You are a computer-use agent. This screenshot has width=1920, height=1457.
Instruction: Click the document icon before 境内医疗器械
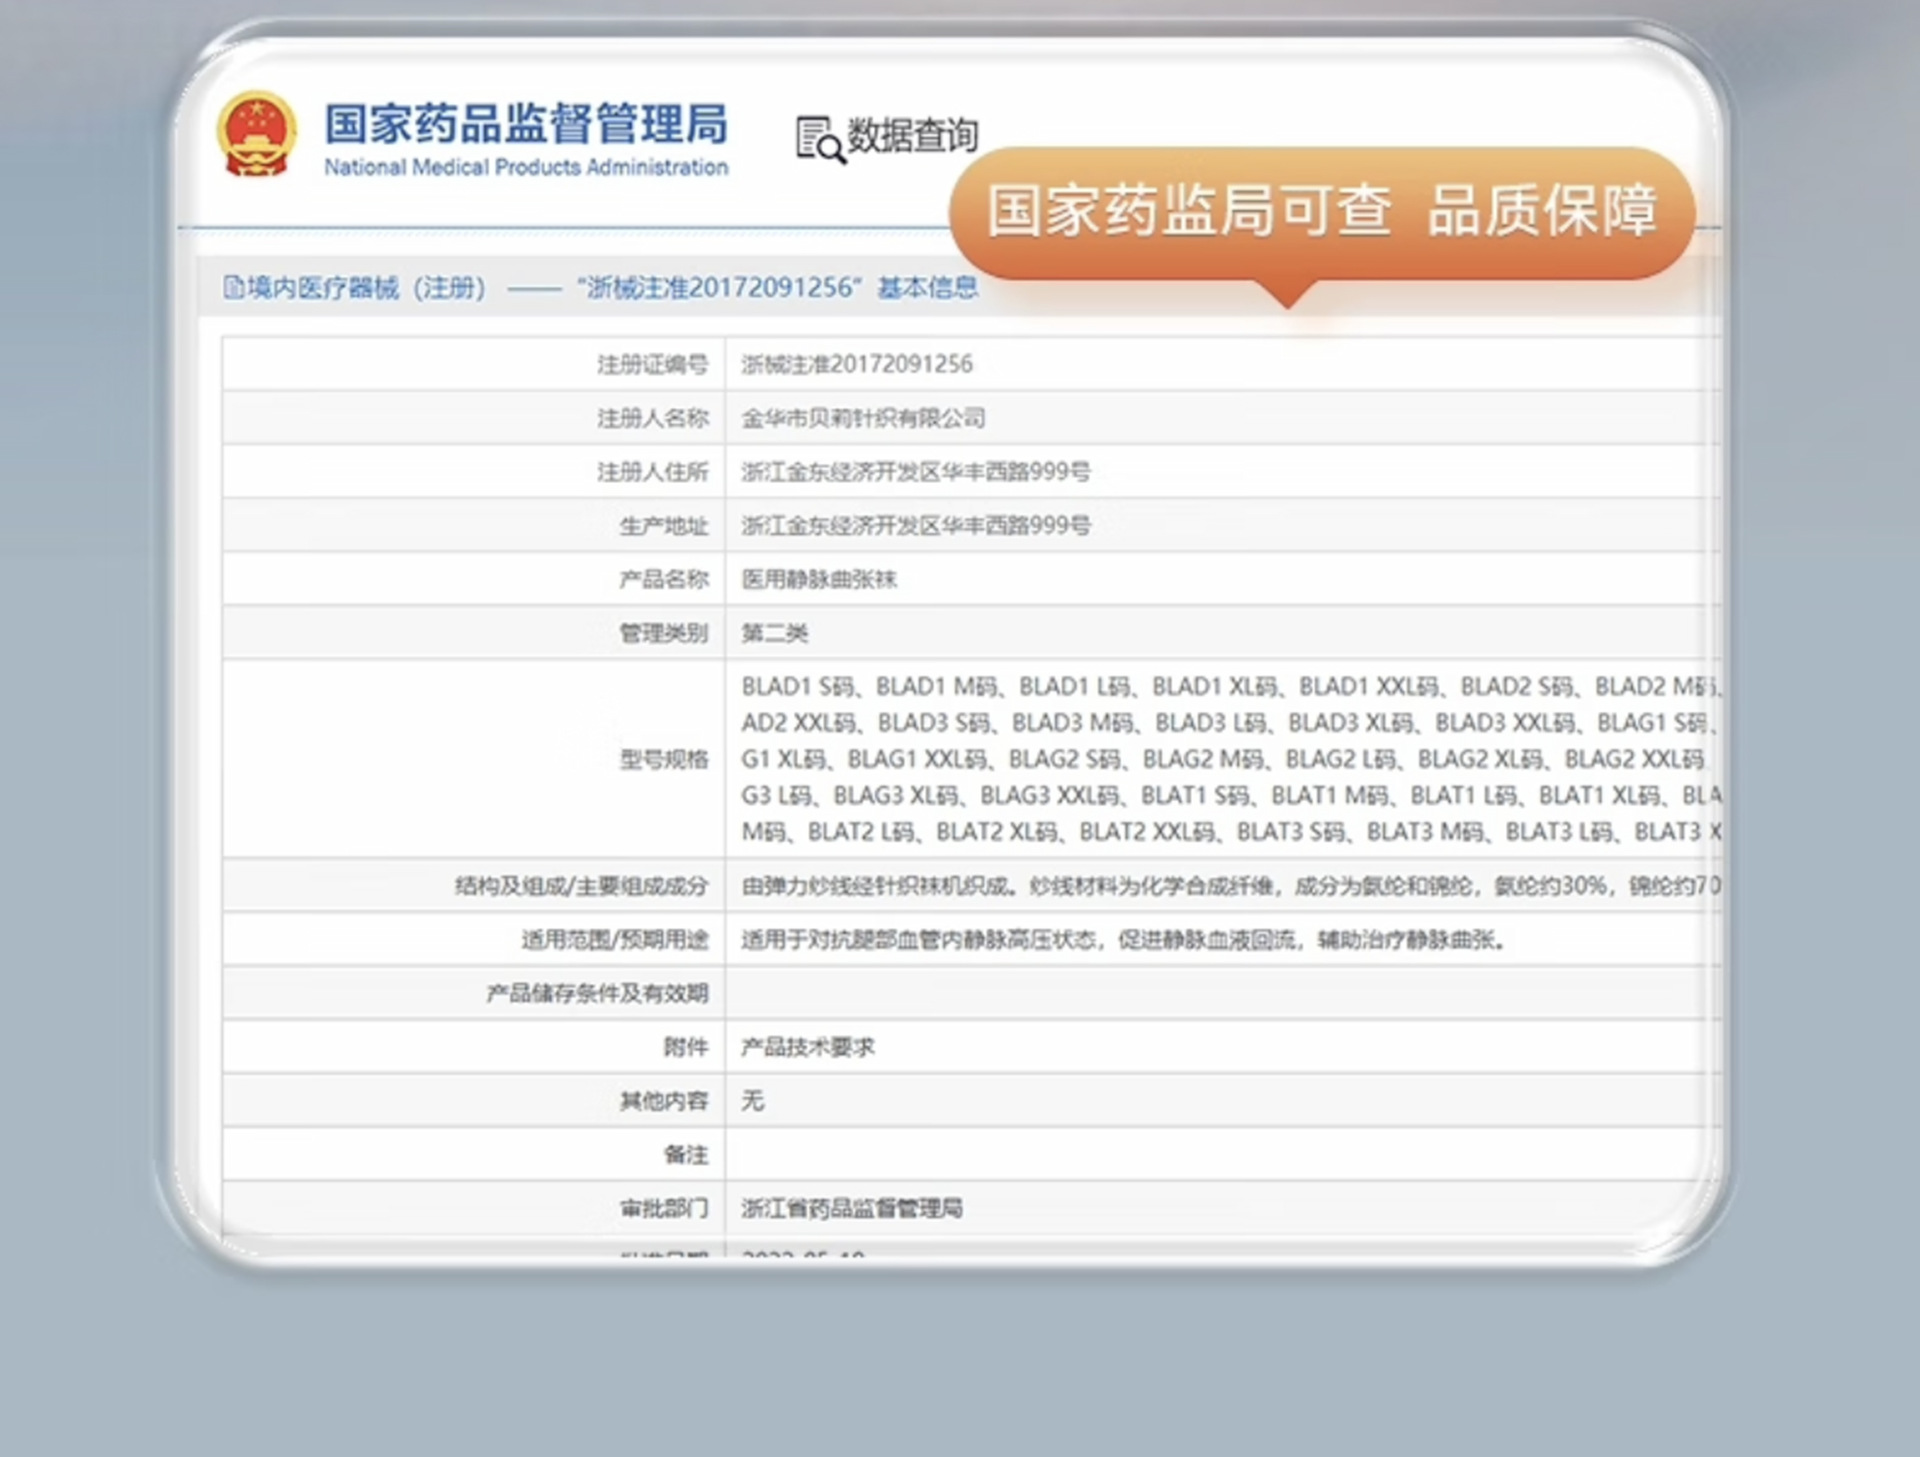point(233,288)
